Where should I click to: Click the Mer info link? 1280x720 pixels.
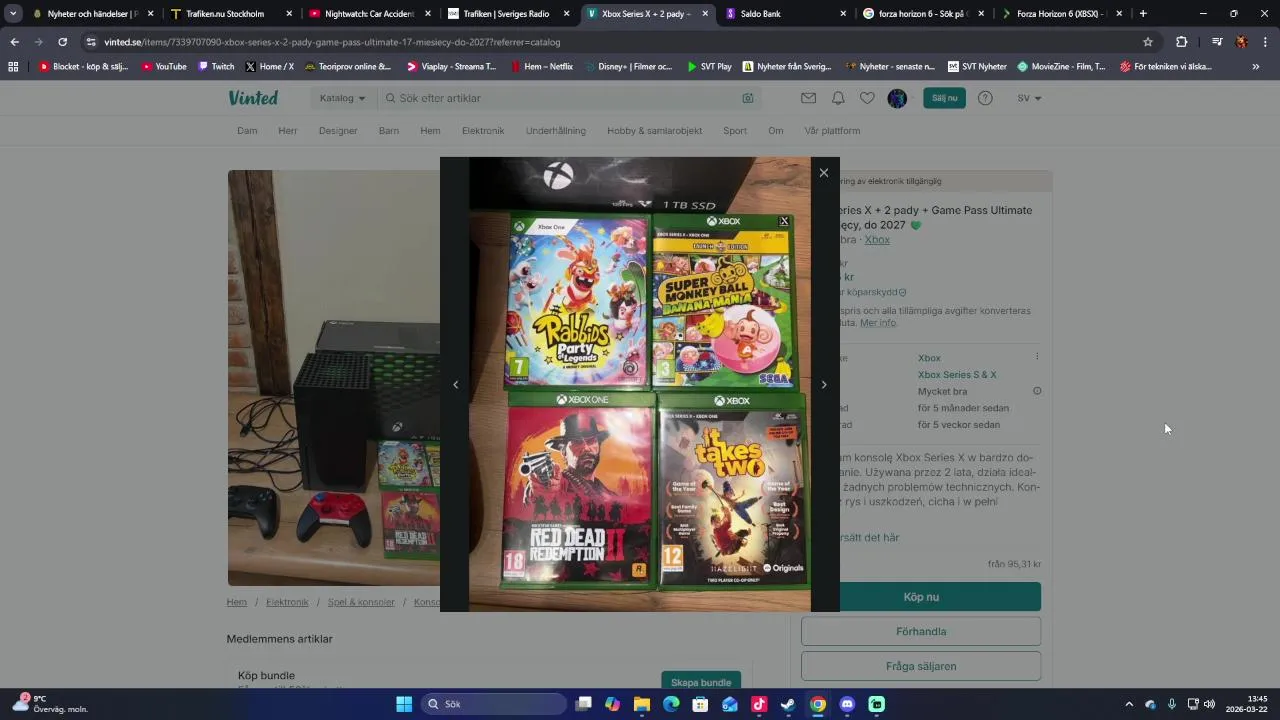point(878,323)
